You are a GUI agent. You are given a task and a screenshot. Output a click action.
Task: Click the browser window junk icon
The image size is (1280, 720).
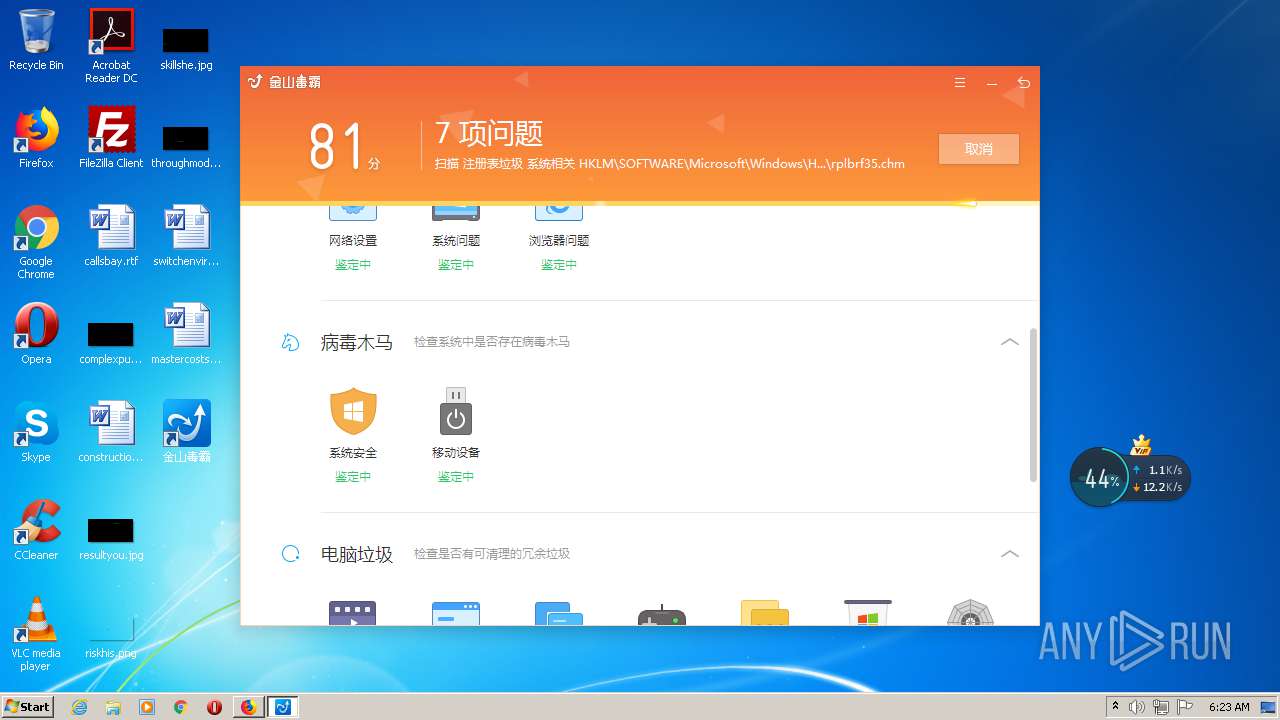456,613
